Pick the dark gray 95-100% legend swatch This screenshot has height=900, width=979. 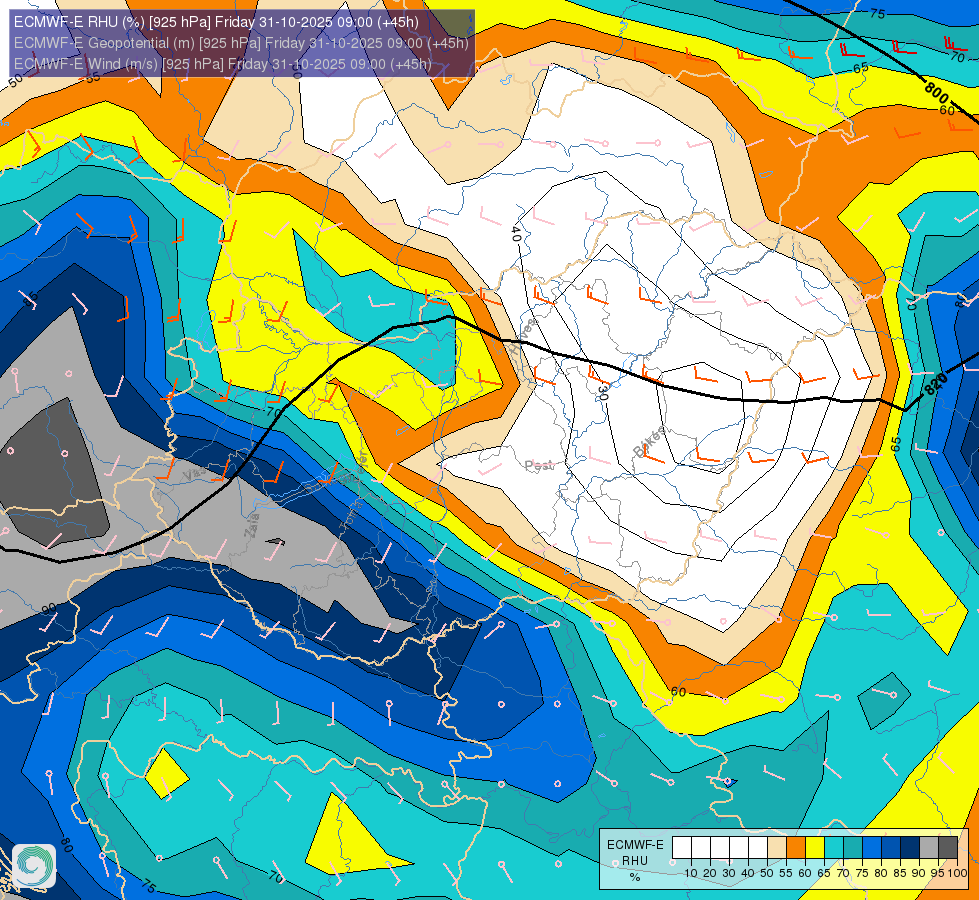(948, 848)
